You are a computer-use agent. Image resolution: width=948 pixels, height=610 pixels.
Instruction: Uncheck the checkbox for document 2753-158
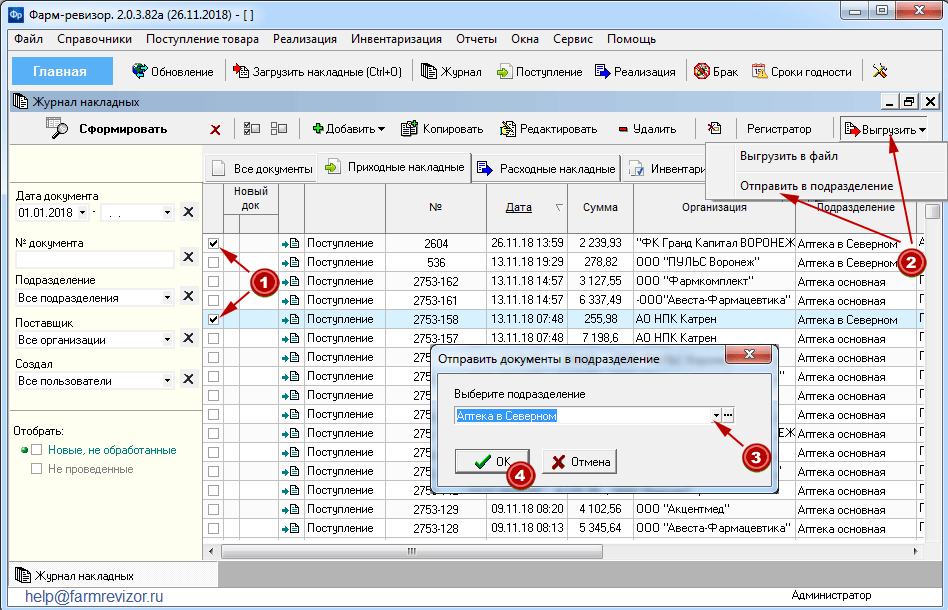pyautogui.click(x=213, y=319)
